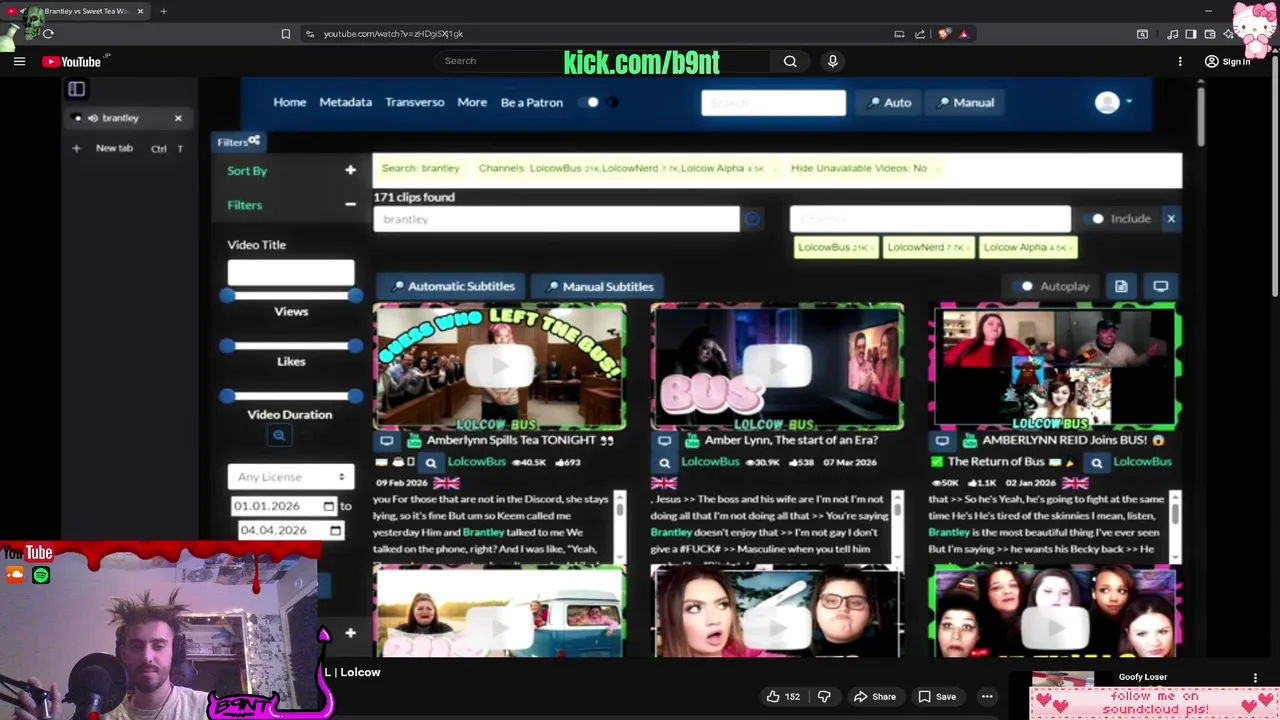
Task: Reload the page in the browser toolbar
Action: coord(48,34)
